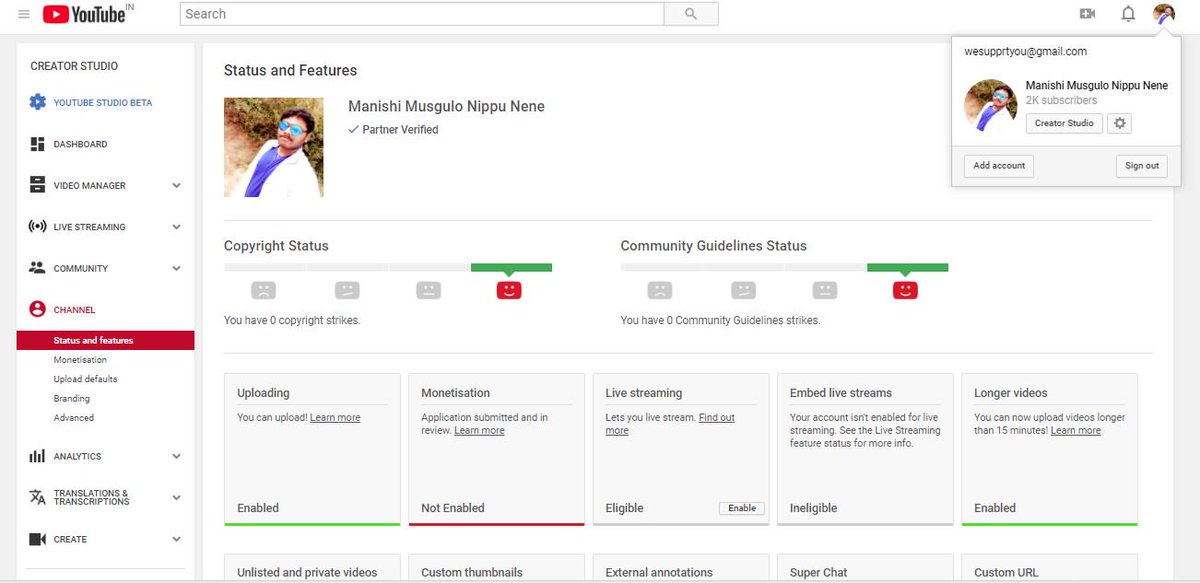This screenshot has height=583, width=1200.
Task: Click Sign out
Action: pos(1142,165)
